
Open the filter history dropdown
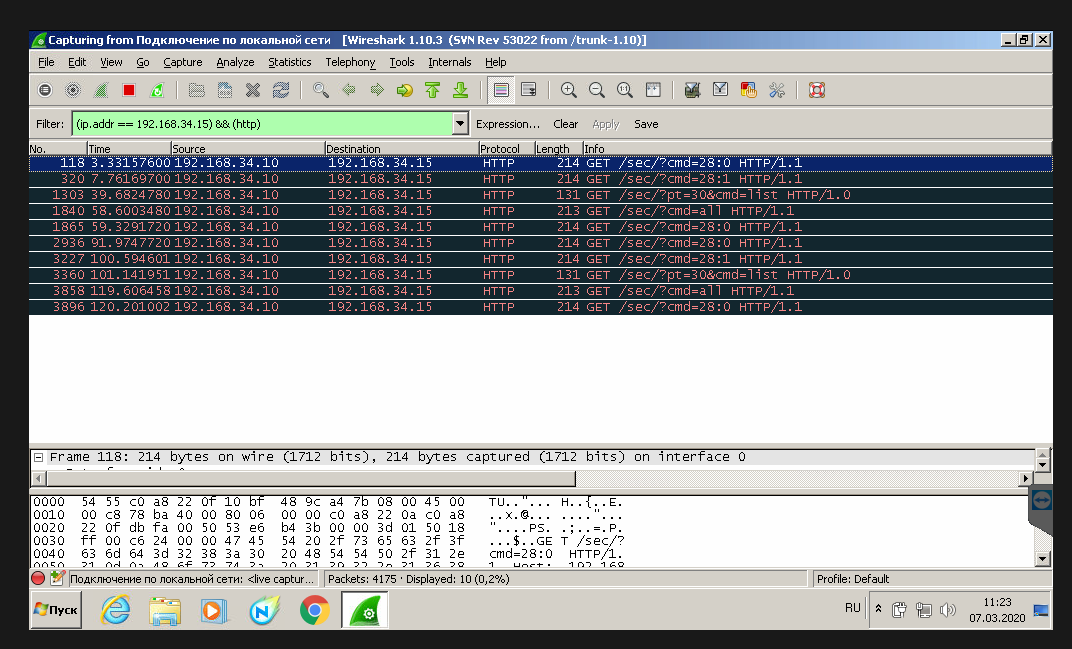click(460, 124)
